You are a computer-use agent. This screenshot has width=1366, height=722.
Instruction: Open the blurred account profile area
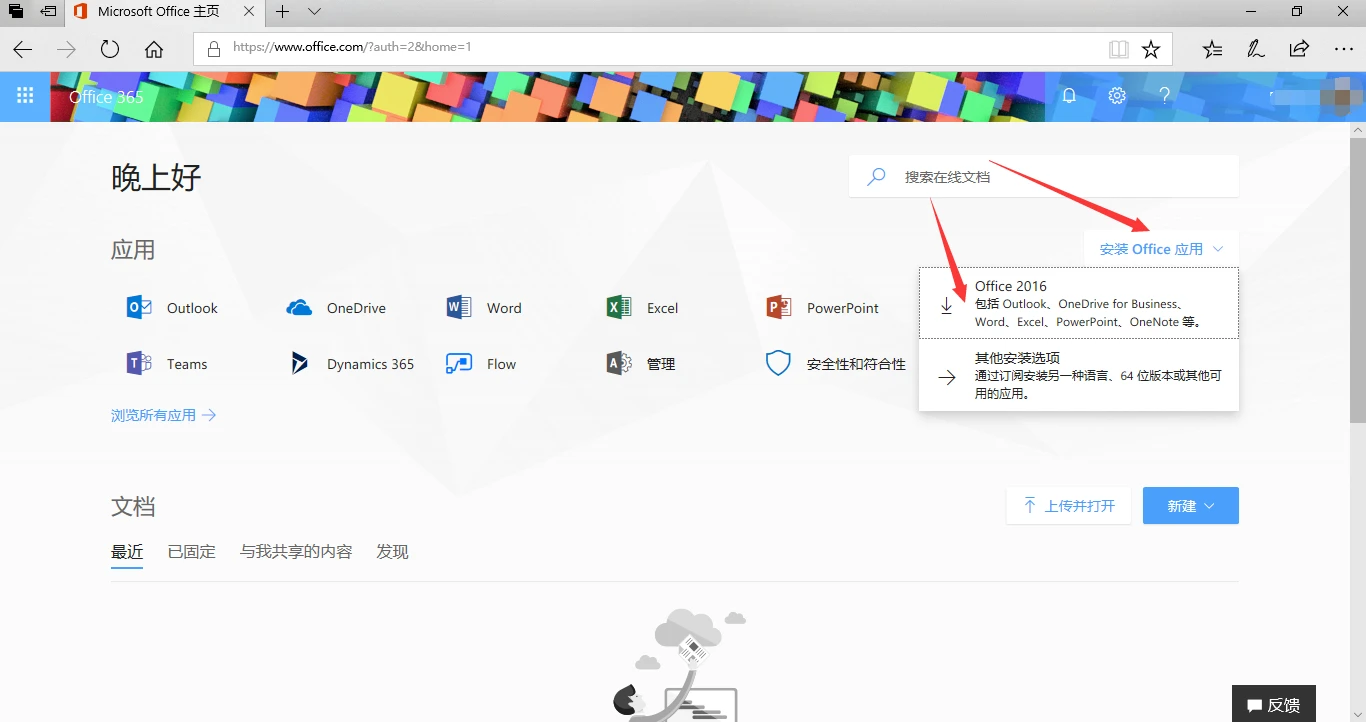(x=1316, y=96)
